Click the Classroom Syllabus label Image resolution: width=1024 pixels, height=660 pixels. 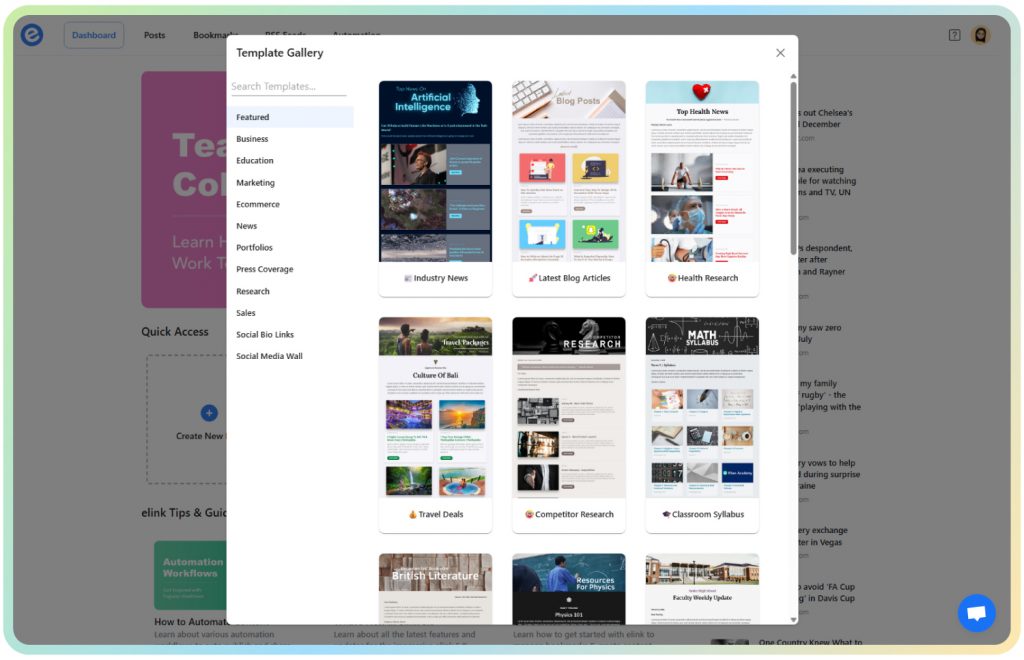(703, 514)
